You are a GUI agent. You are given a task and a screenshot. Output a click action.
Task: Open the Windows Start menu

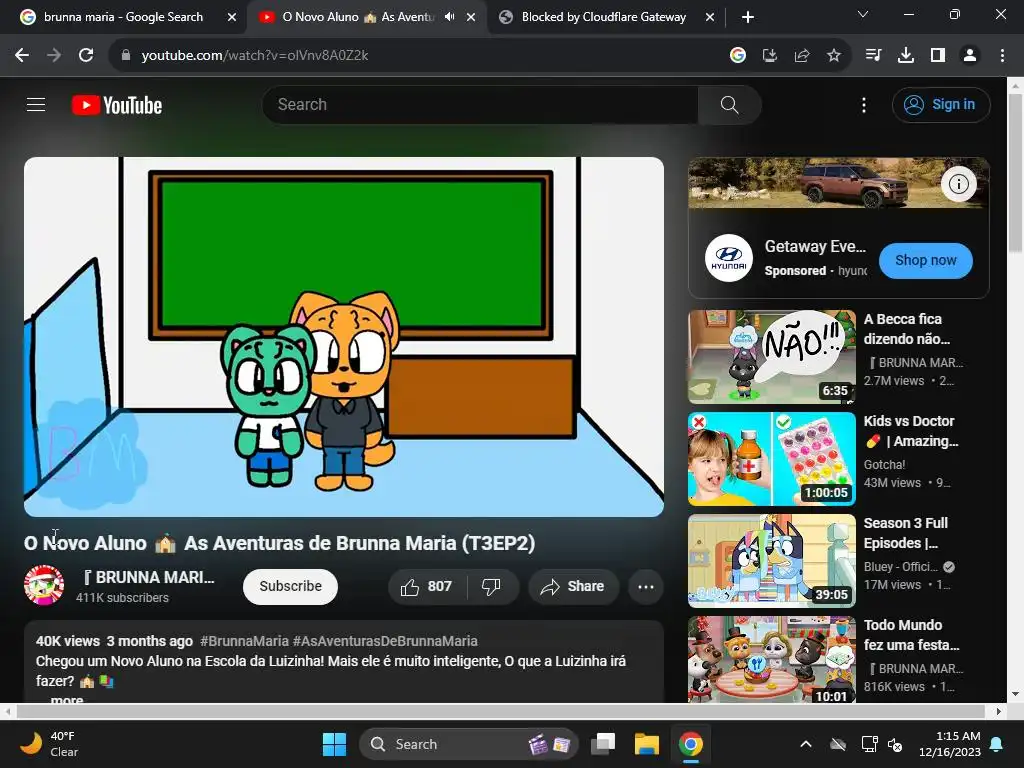[x=334, y=744]
